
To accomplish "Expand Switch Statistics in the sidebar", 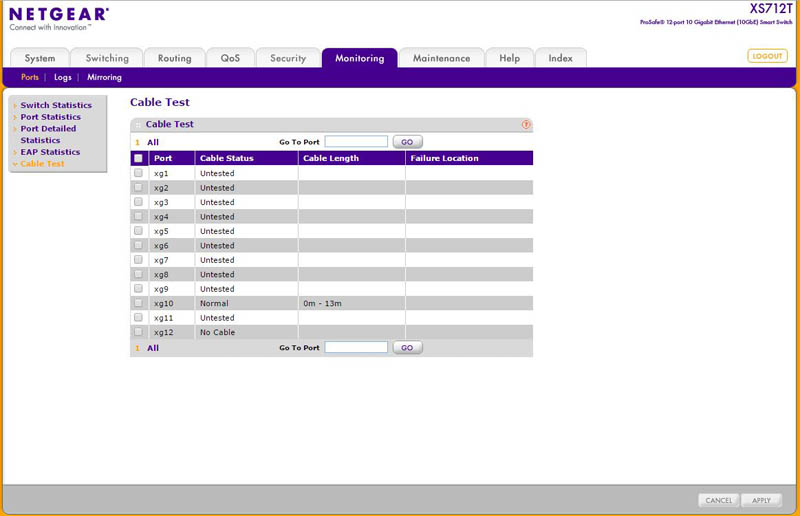I will click(55, 105).
